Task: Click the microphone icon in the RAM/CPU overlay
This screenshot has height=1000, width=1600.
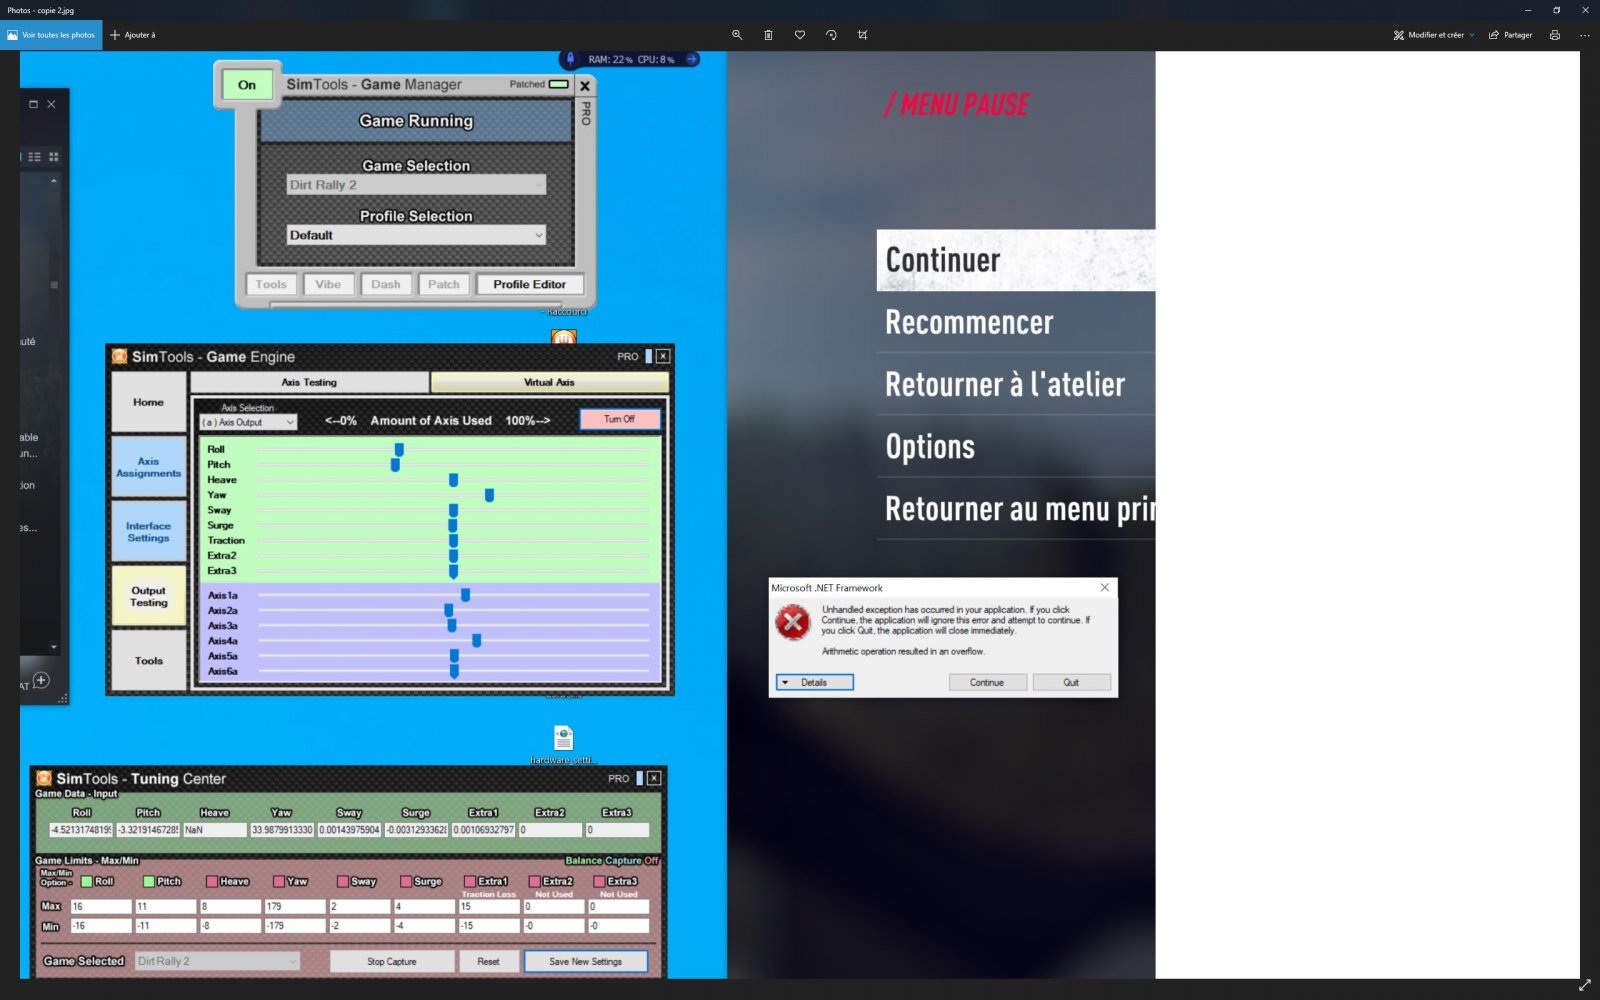Action: tap(570, 59)
